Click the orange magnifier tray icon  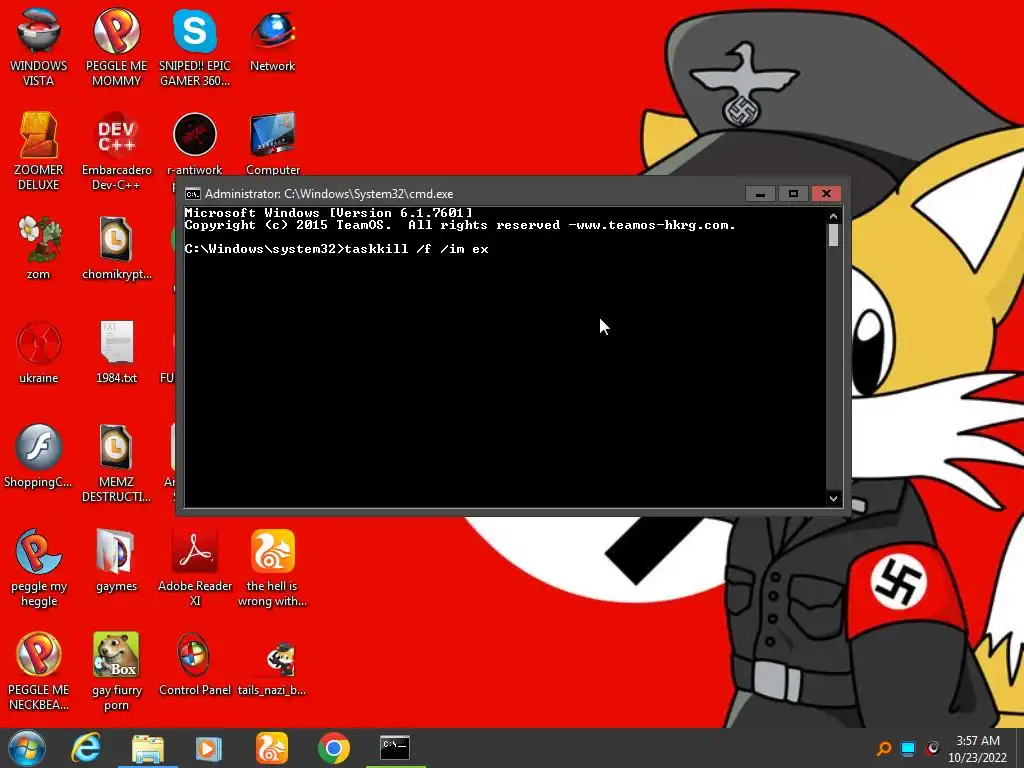884,748
